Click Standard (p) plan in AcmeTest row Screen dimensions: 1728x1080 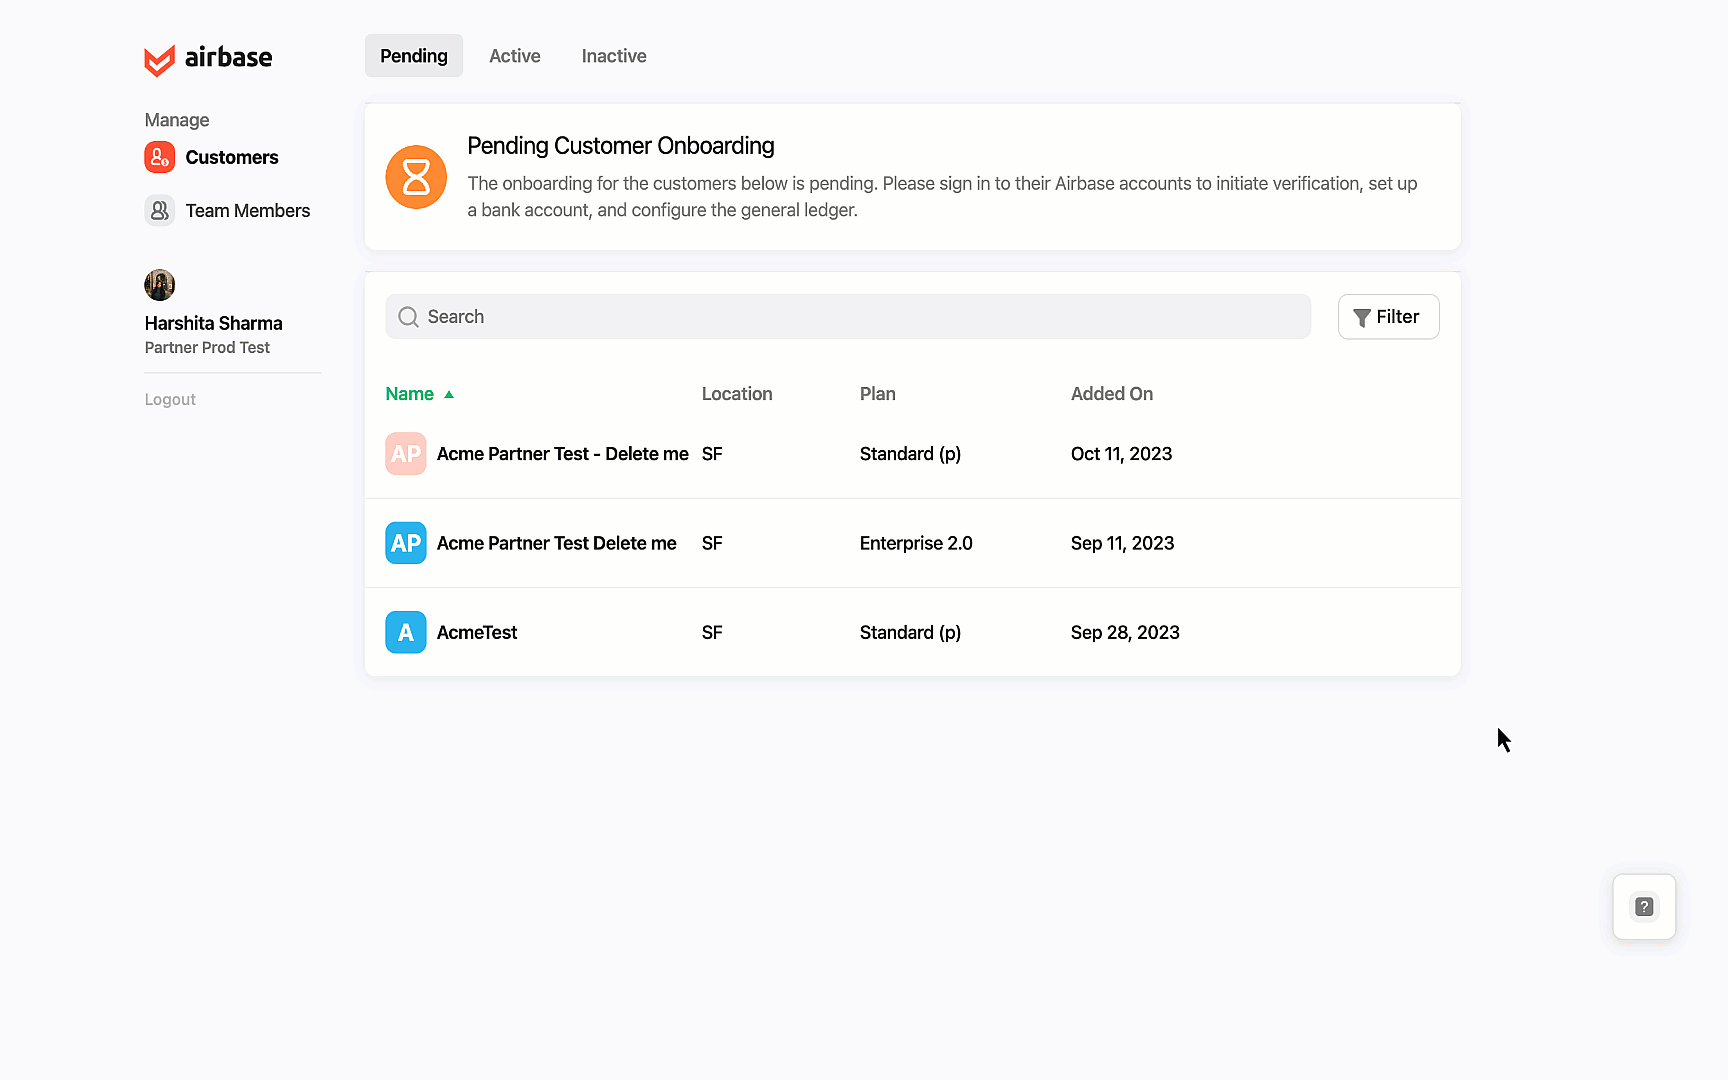(910, 633)
